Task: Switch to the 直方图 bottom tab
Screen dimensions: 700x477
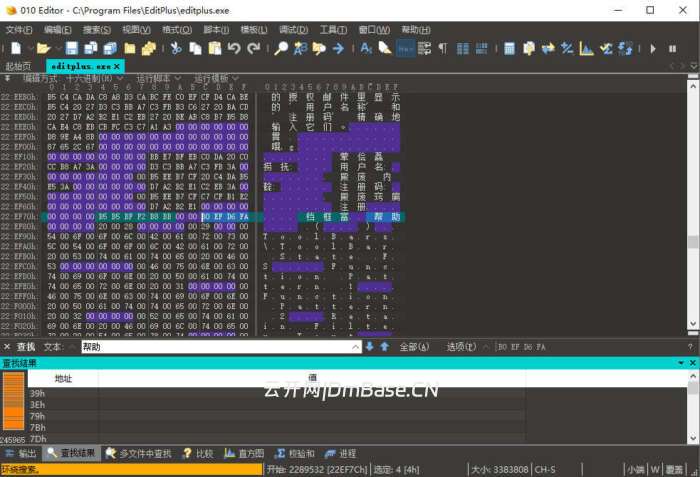Action: [244, 454]
